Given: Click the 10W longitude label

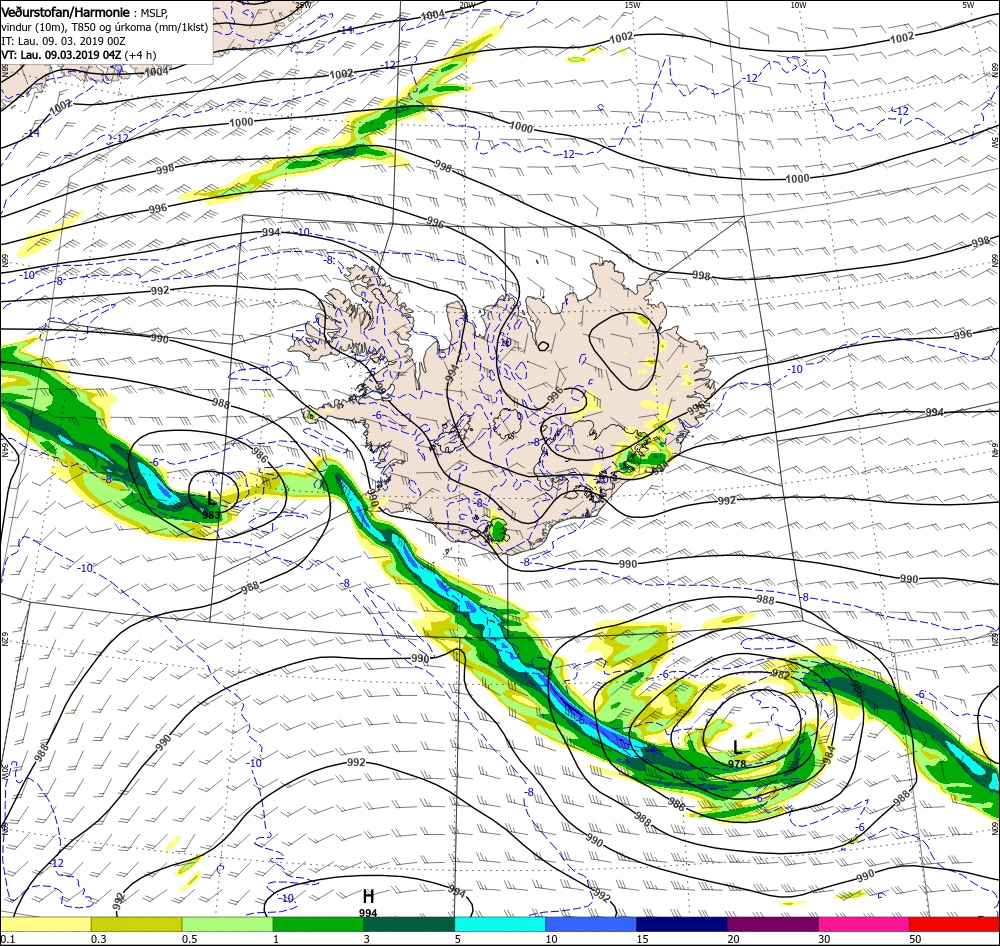Looking at the screenshot, I should click(x=798, y=5).
